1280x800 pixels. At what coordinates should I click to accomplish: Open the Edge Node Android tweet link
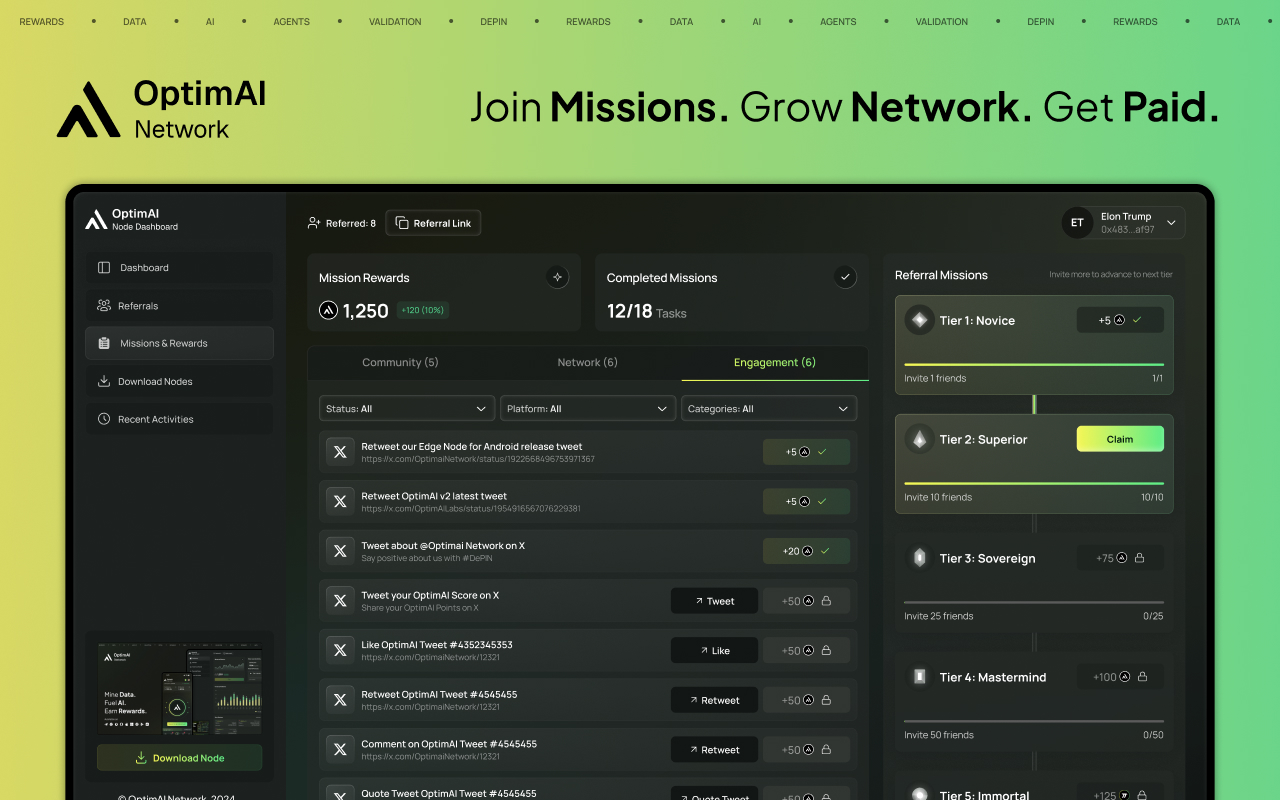coord(478,459)
